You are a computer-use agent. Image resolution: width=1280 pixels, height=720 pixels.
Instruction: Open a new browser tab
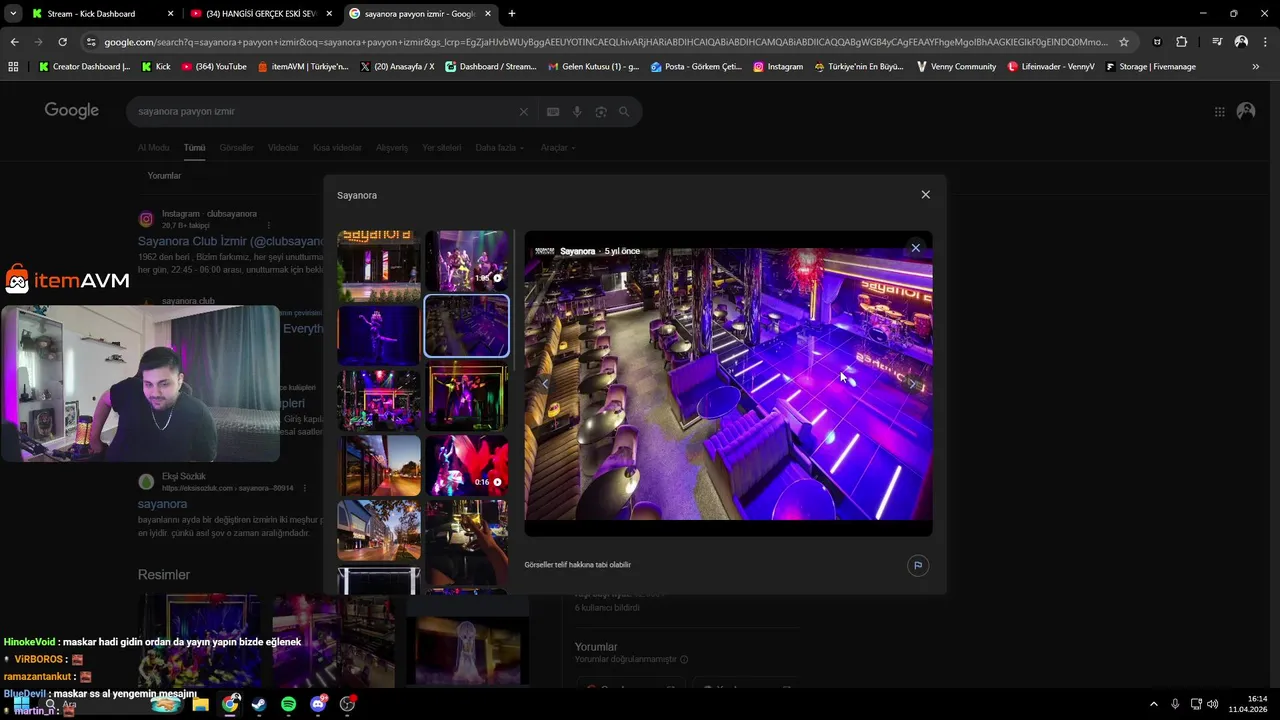[x=512, y=14]
